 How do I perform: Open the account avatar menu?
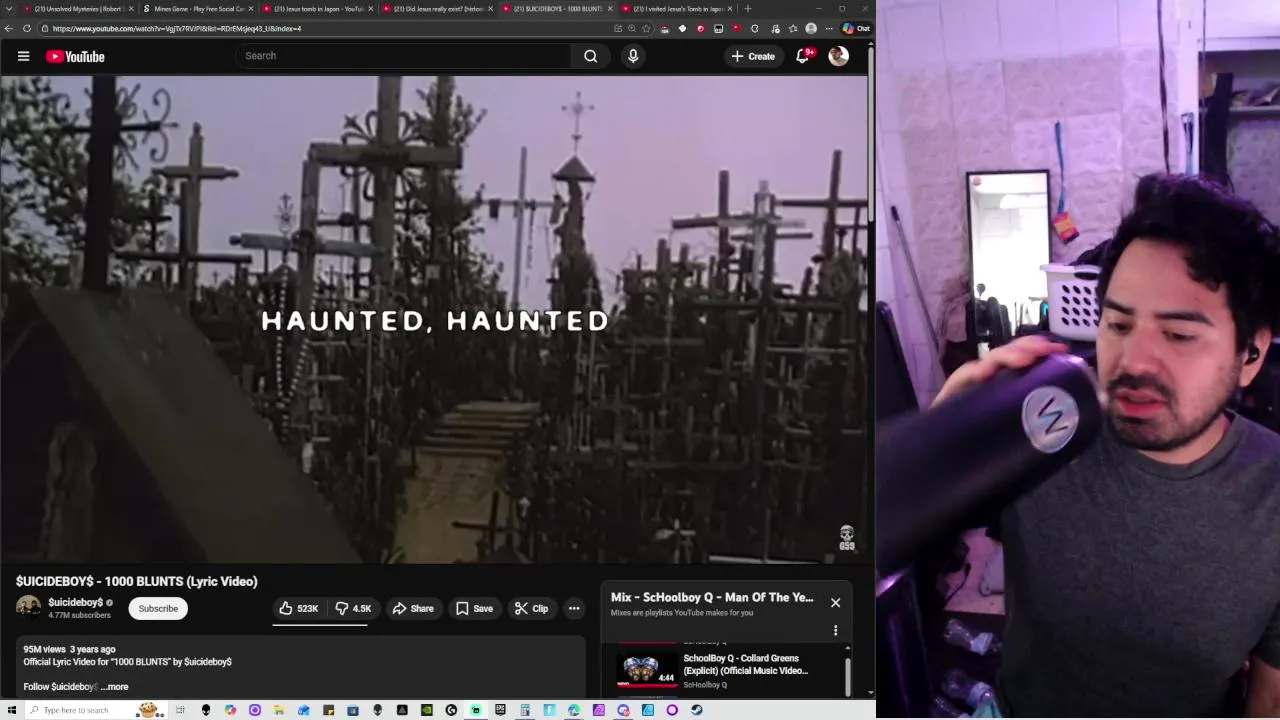click(839, 56)
